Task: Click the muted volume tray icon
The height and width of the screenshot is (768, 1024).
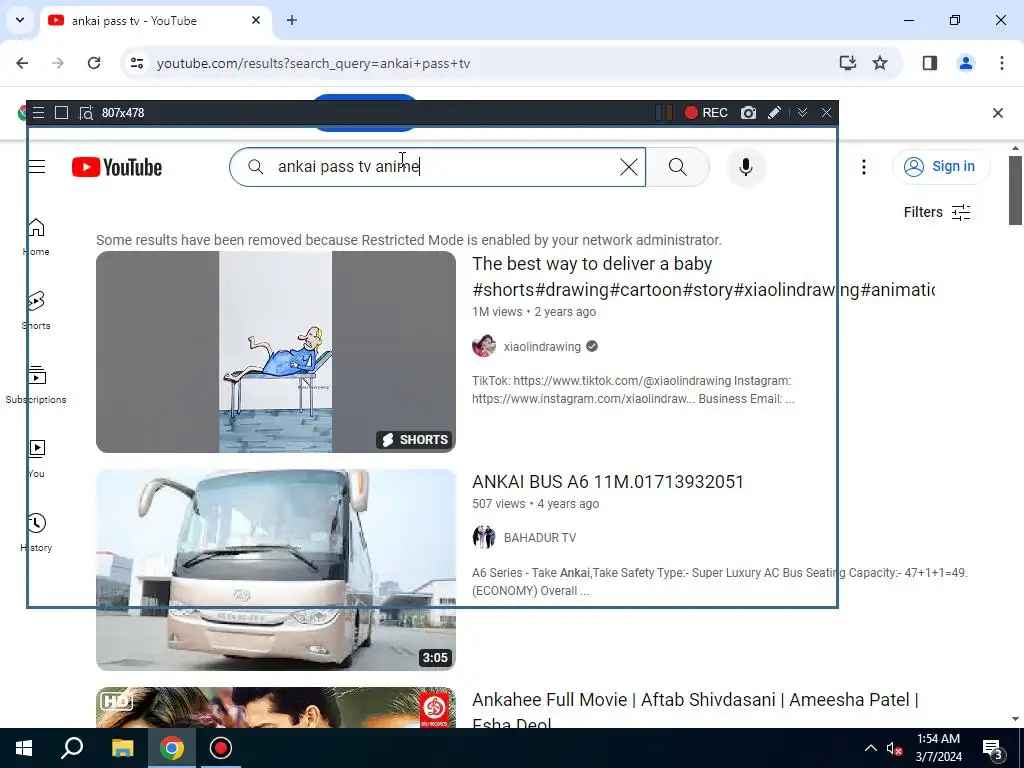Action: pyautogui.click(x=895, y=748)
